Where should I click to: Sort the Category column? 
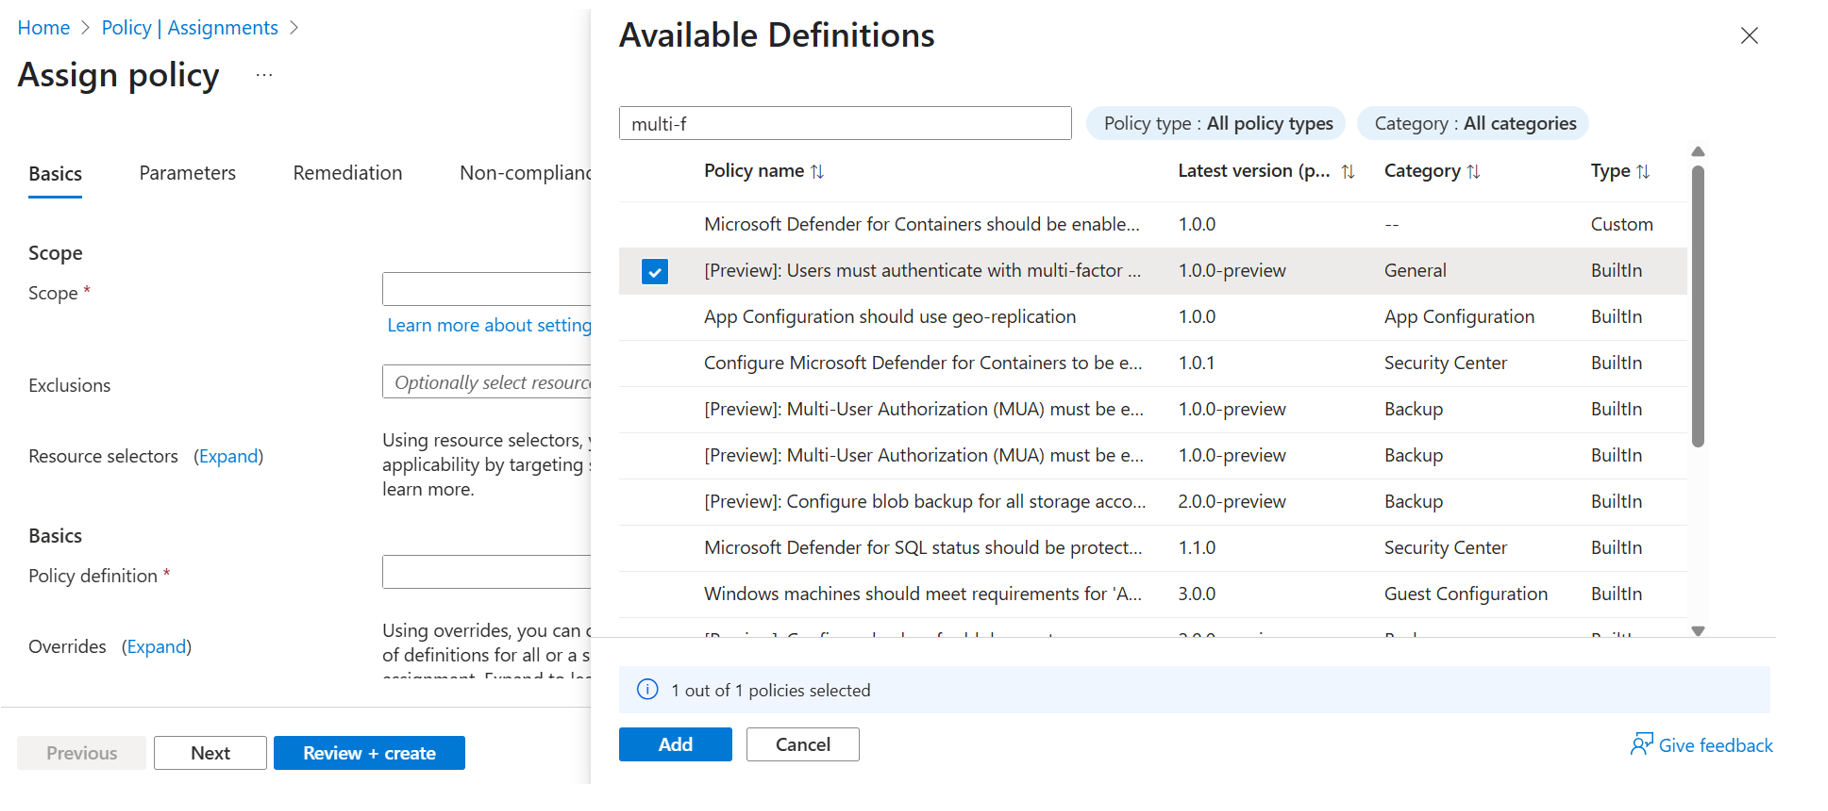1473,172
